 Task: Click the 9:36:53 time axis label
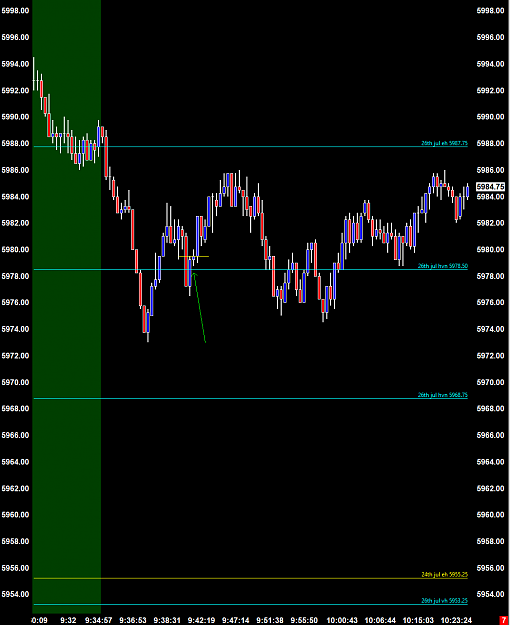133,621
